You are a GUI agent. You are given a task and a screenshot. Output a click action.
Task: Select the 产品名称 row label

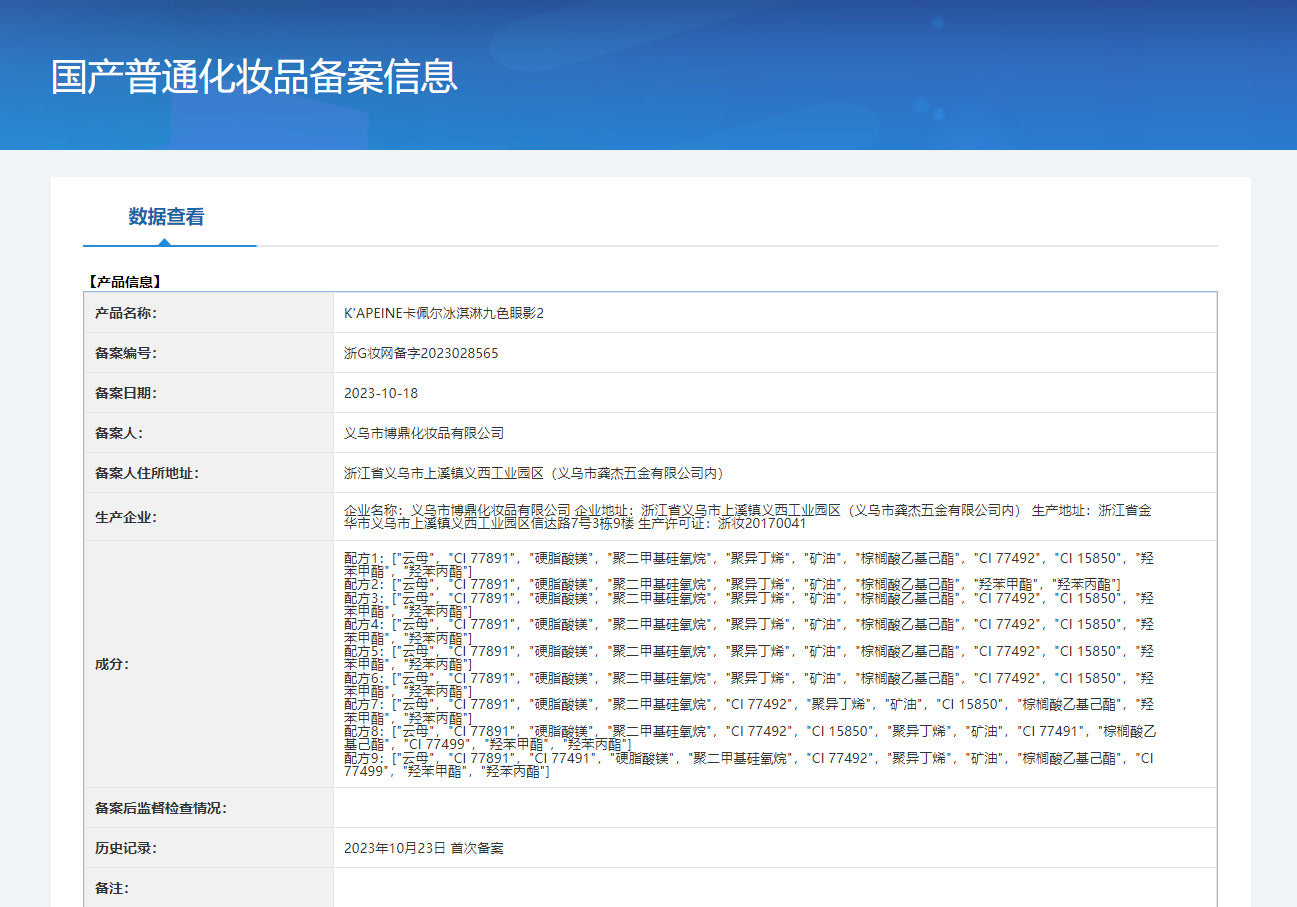pos(126,313)
